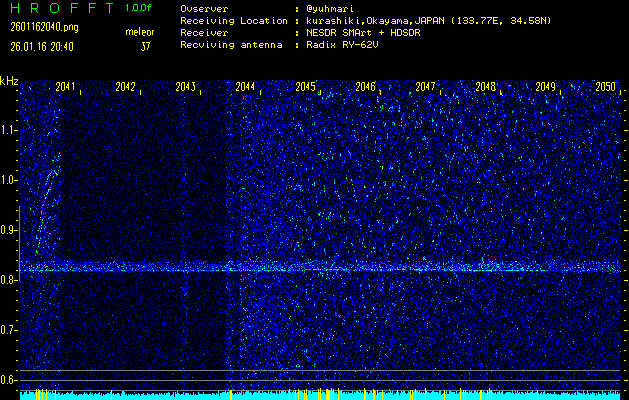The height and width of the screenshot is (400, 629).
Task: Click the Recviving antenna label
Action: [x=231, y=45]
